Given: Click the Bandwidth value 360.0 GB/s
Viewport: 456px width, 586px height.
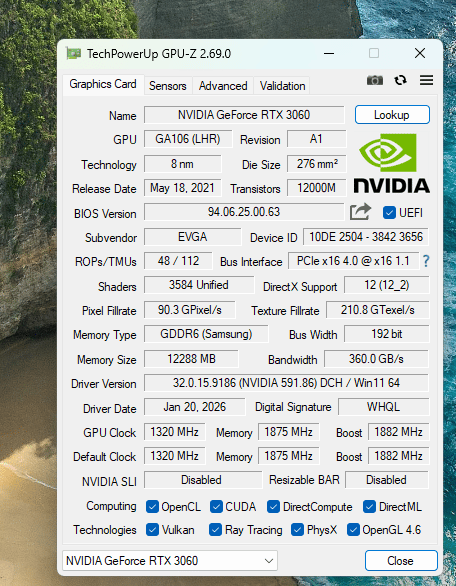Looking at the screenshot, I should click(x=376, y=359).
